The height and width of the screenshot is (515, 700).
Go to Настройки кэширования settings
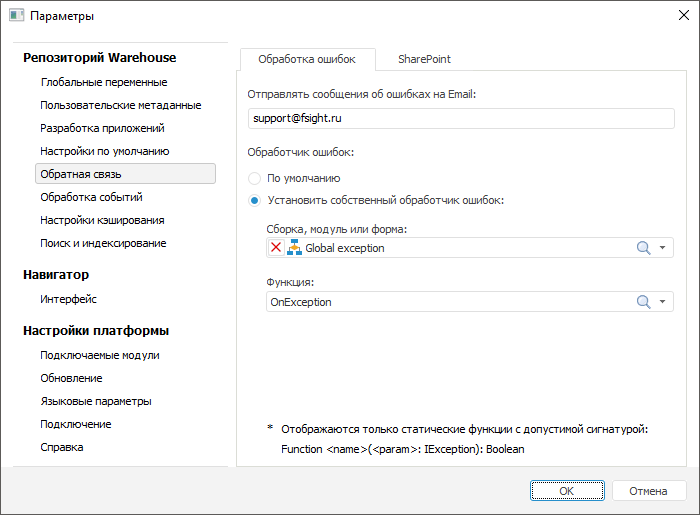point(102,220)
